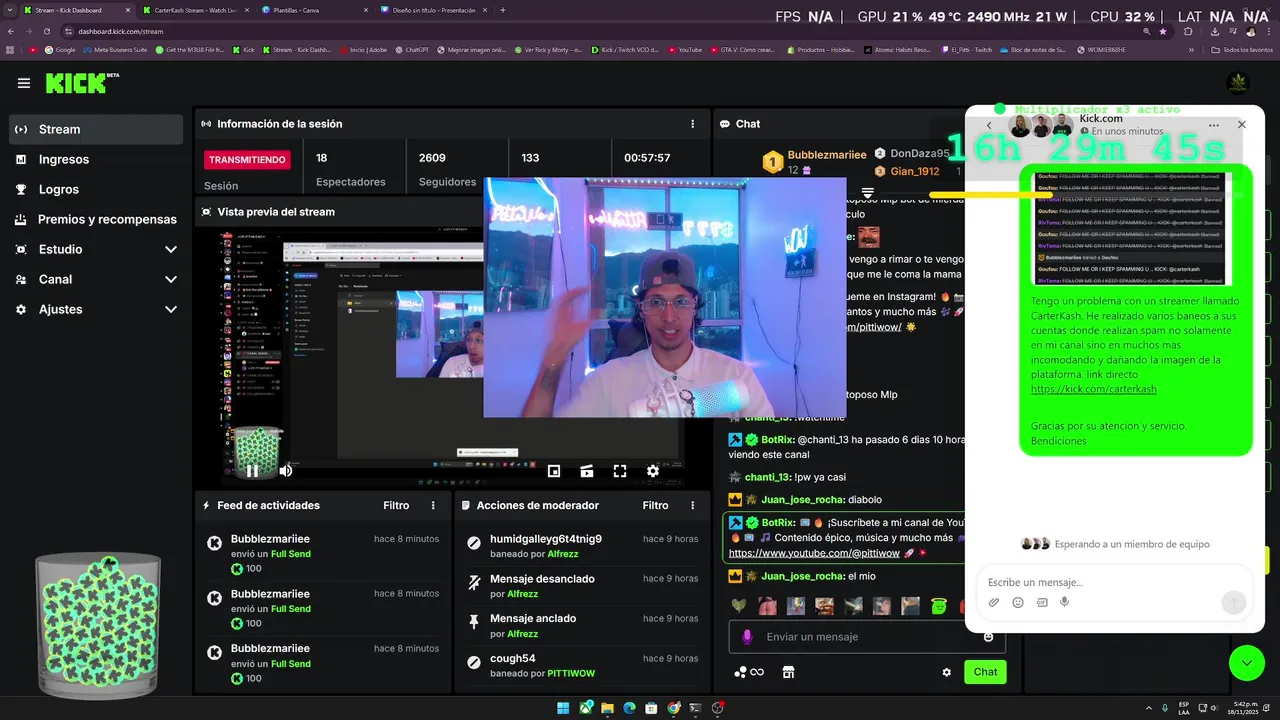Enter fullscreen on stream preview
Image resolution: width=1280 pixels, height=720 pixels.
620,471
